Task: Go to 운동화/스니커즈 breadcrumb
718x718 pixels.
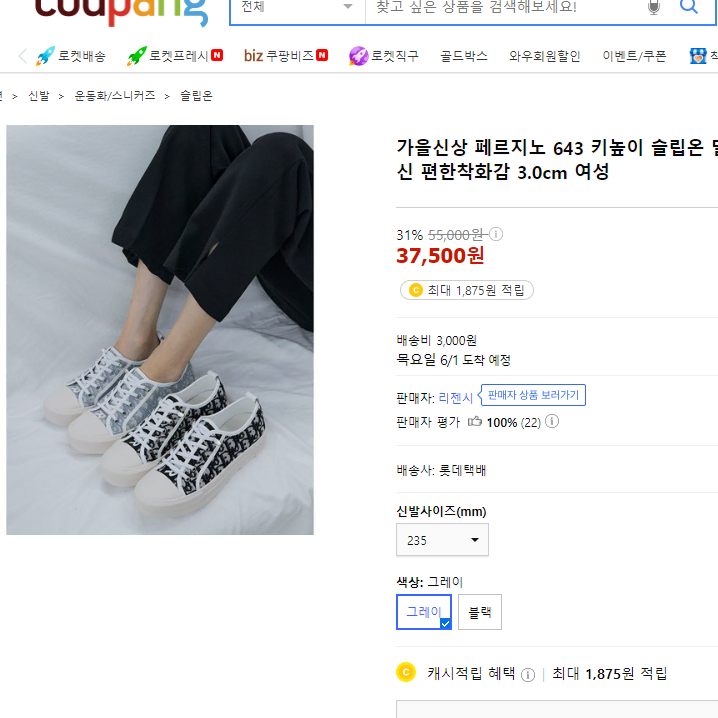Action: pyautogui.click(x=115, y=96)
